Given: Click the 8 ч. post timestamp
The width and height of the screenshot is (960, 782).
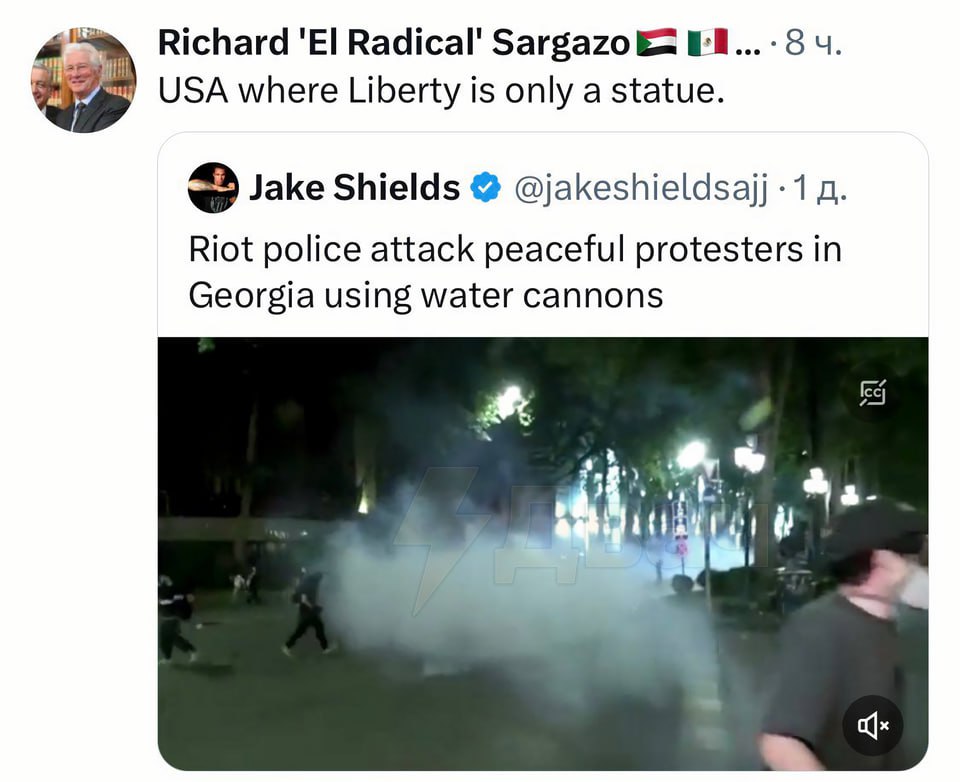Looking at the screenshot, I should tap(814, 43).
